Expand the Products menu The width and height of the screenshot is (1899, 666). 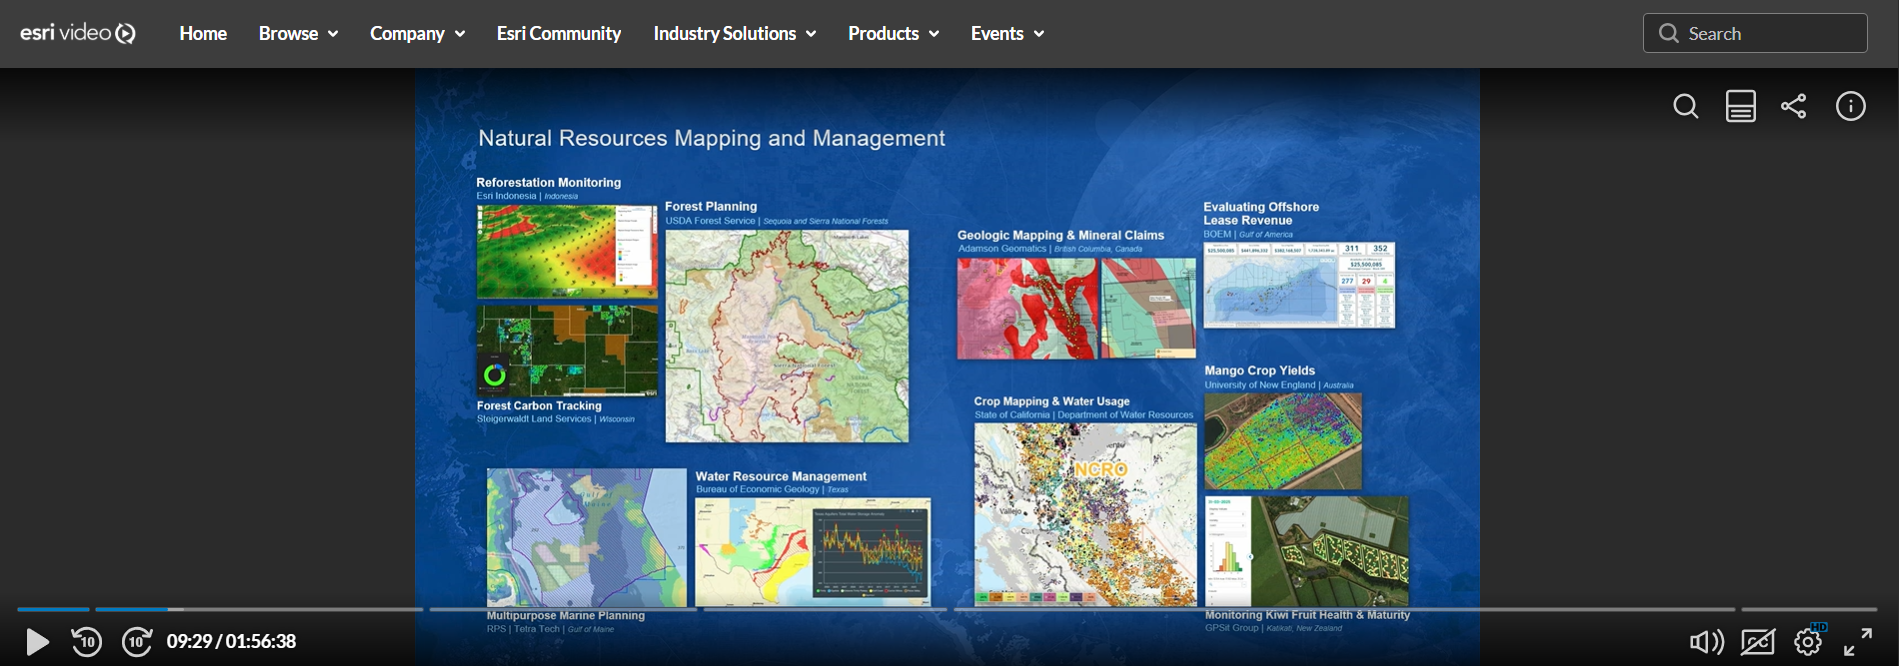pos(893,33)
